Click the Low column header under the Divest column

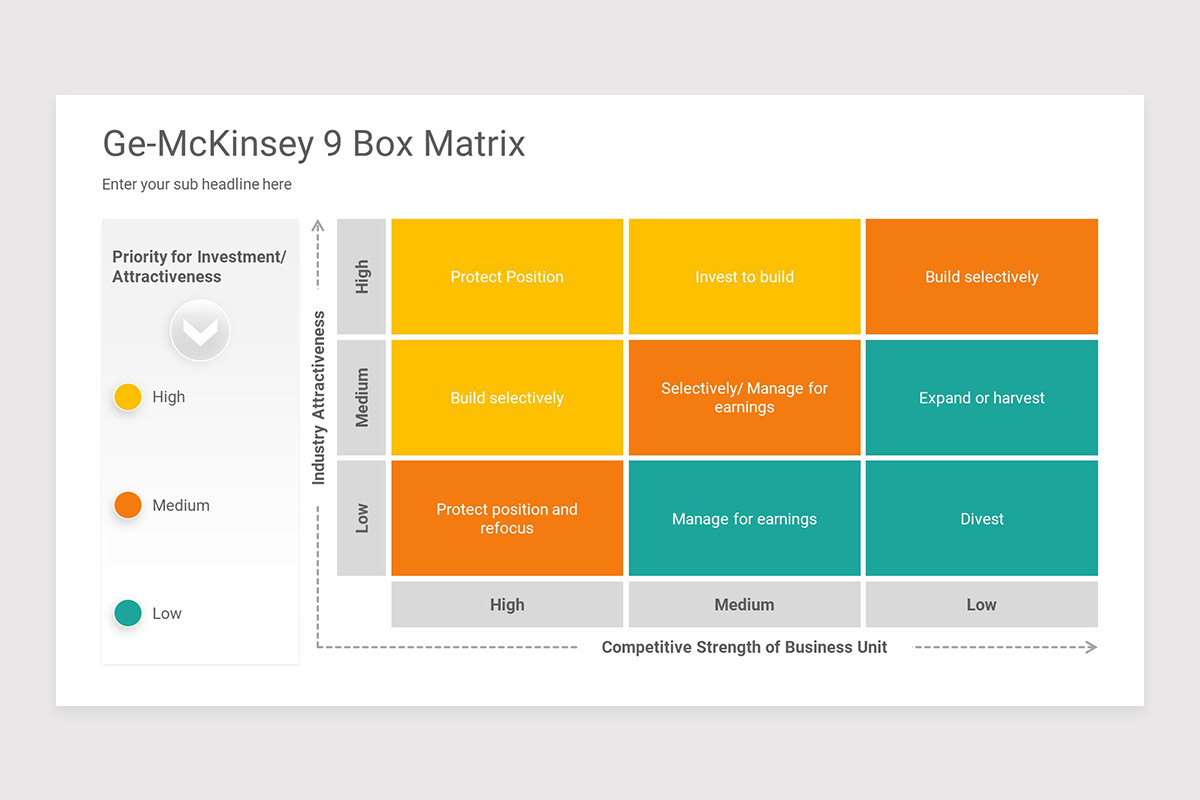[981, 604]
